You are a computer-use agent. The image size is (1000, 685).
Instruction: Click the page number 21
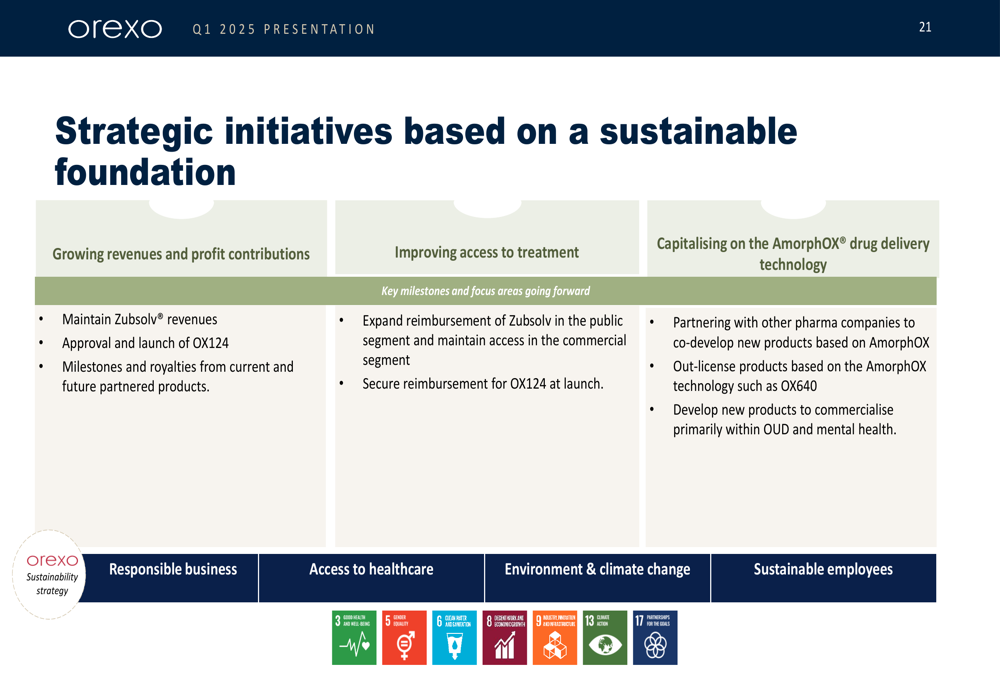pyautogui.click(x=925, y=27)
